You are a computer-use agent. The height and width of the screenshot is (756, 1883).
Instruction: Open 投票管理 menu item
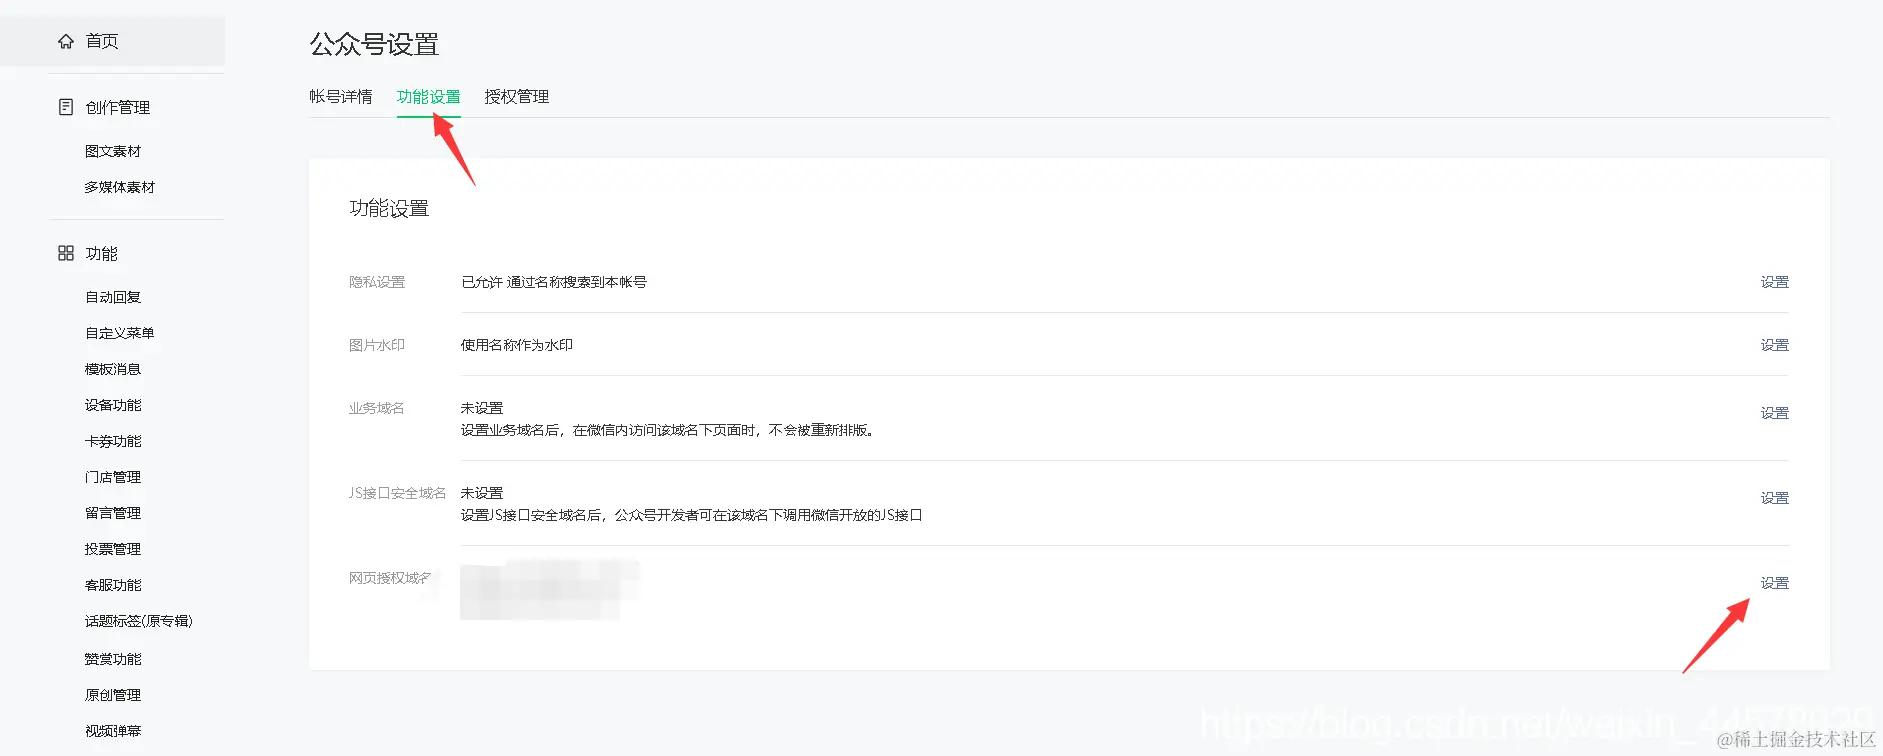[113, 549]
